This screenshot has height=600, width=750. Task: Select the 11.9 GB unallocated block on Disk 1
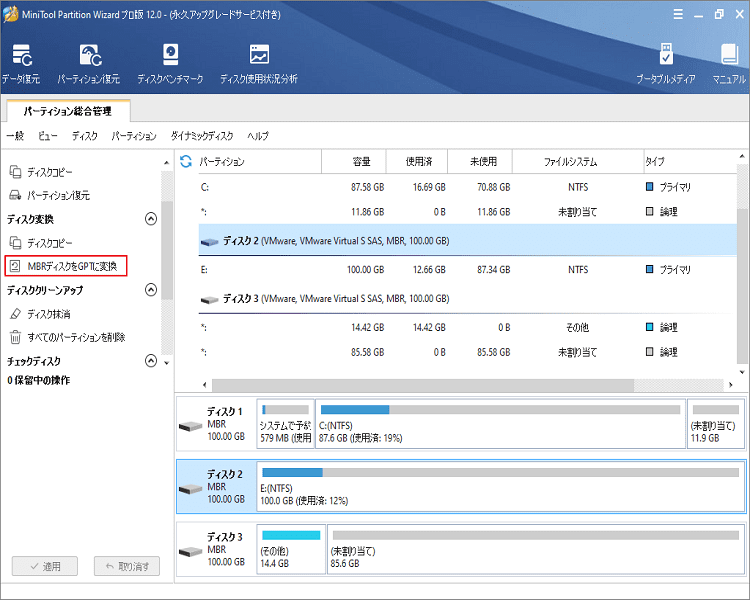coord(716,424)
